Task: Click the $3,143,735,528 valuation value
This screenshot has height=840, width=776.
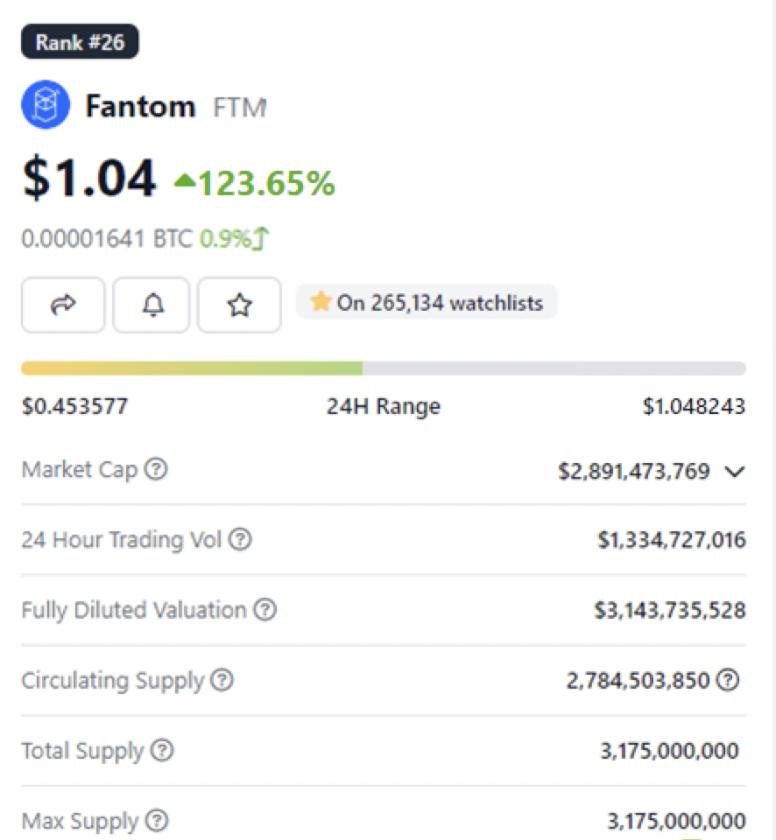Action: [670, 610]
